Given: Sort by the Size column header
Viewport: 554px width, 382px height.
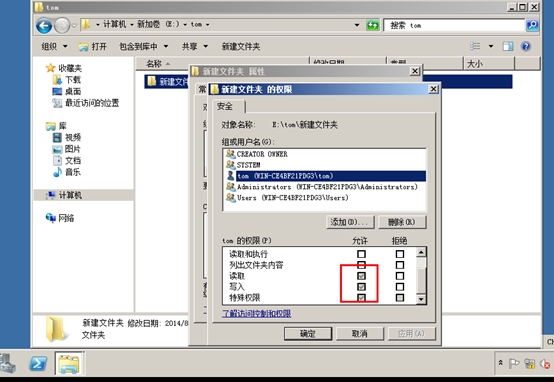Looking at the screenshot, I should point(489,64).
